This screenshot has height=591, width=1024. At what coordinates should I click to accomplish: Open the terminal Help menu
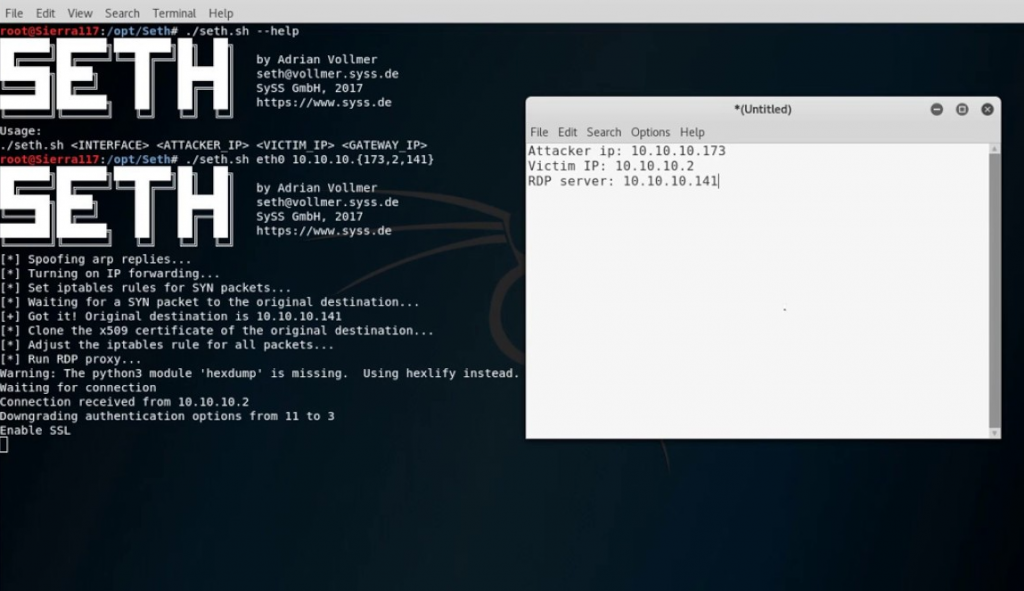[x=221, y=13]
